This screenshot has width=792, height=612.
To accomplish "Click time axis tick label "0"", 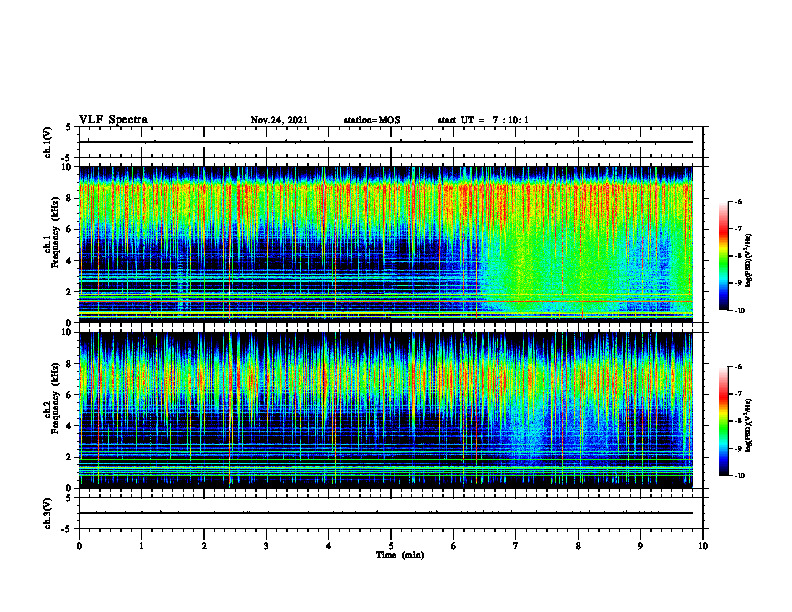I will pyautogui.click(x=79, y=546).
